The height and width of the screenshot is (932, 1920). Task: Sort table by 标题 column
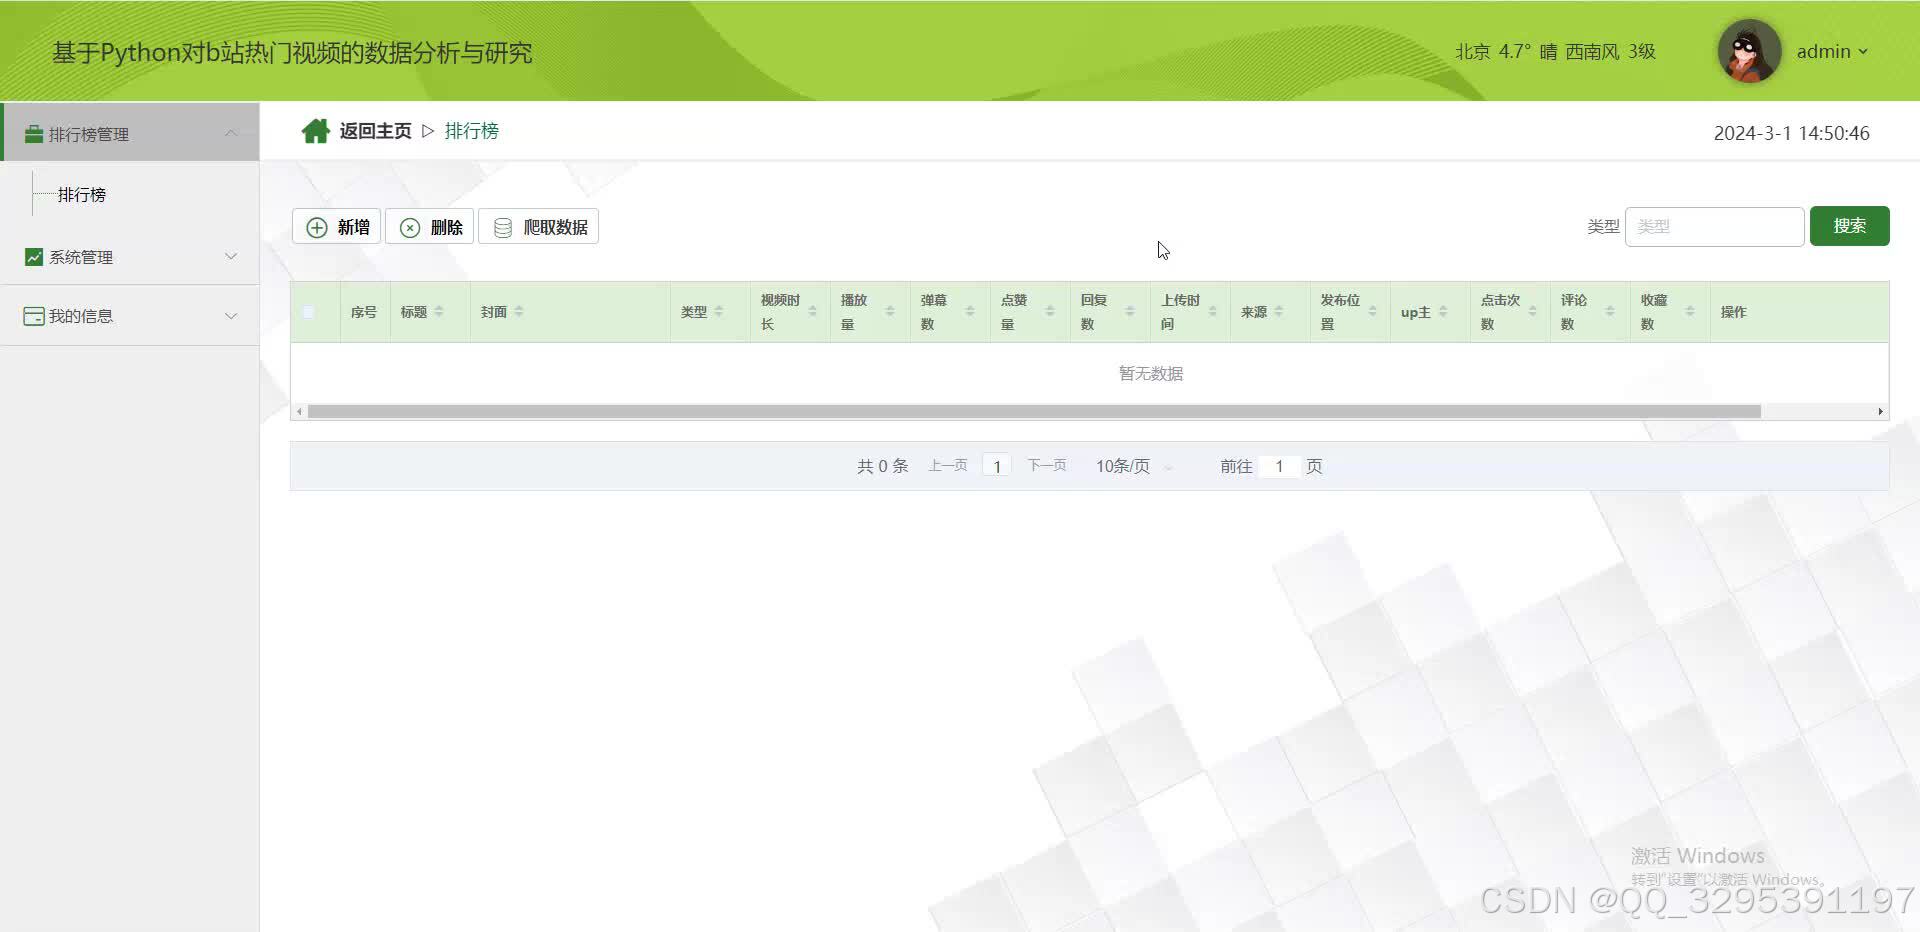pos(439,312)
